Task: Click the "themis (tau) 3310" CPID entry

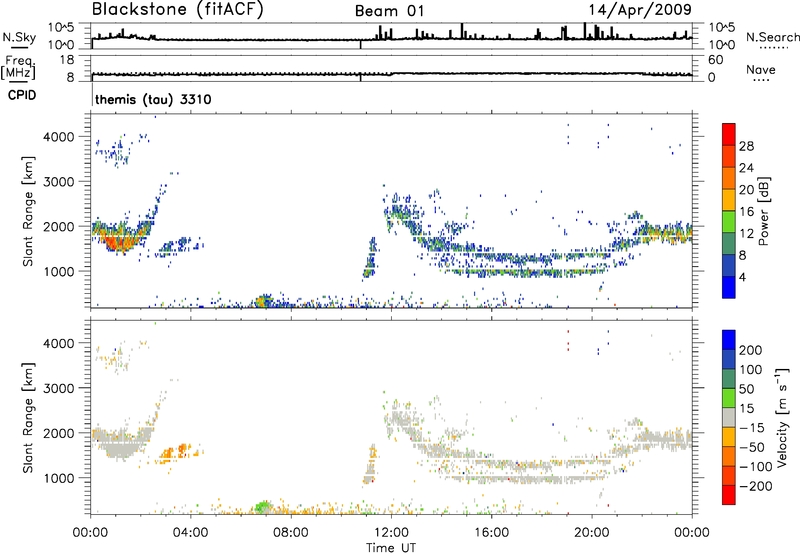Action: 153,99
